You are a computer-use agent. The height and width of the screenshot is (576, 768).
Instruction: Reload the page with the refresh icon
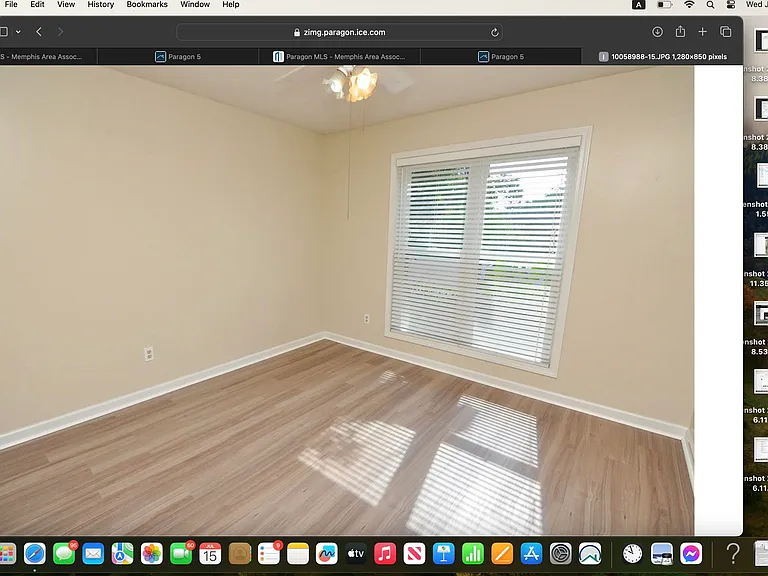(495, 32)
